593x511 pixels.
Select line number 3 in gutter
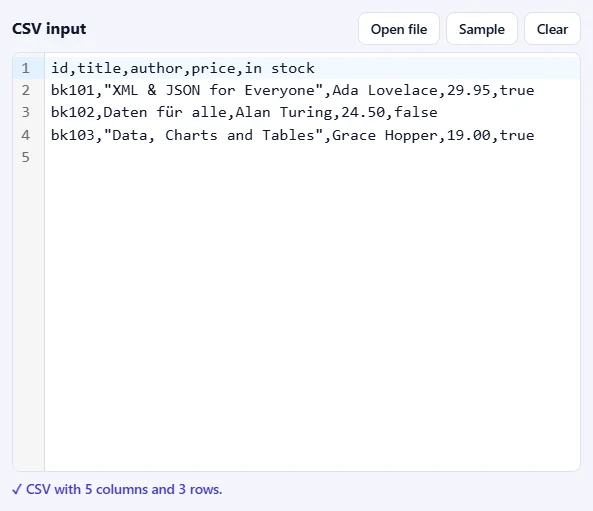pyautogui.click(x=25, y=112)
